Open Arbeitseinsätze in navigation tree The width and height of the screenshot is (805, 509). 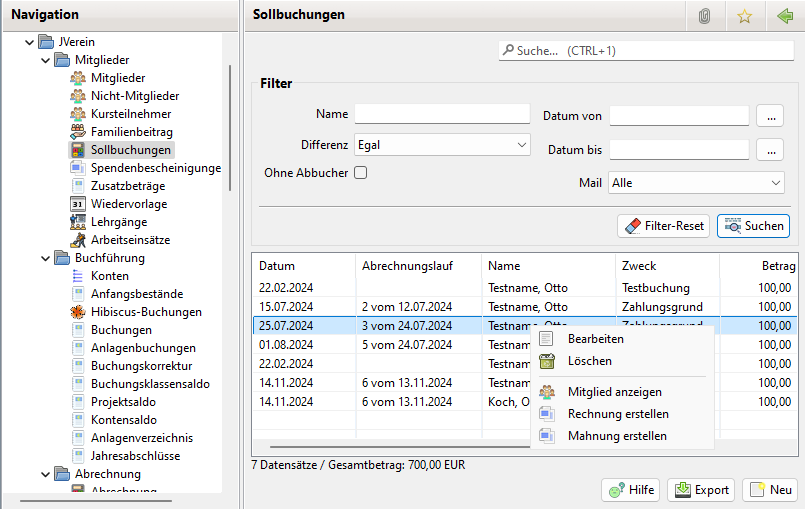(x=130, y=240)
